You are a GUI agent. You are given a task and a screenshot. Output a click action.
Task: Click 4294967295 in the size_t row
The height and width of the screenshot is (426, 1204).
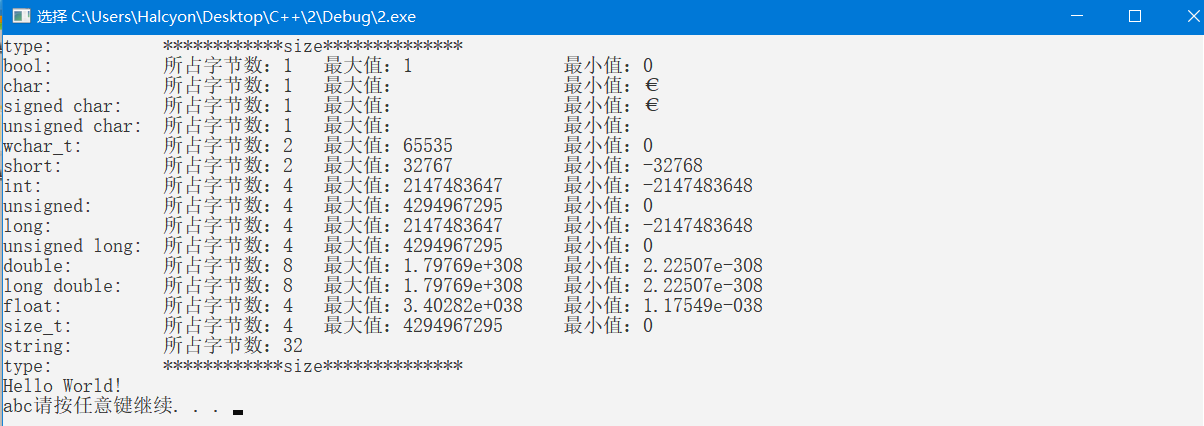453,326
